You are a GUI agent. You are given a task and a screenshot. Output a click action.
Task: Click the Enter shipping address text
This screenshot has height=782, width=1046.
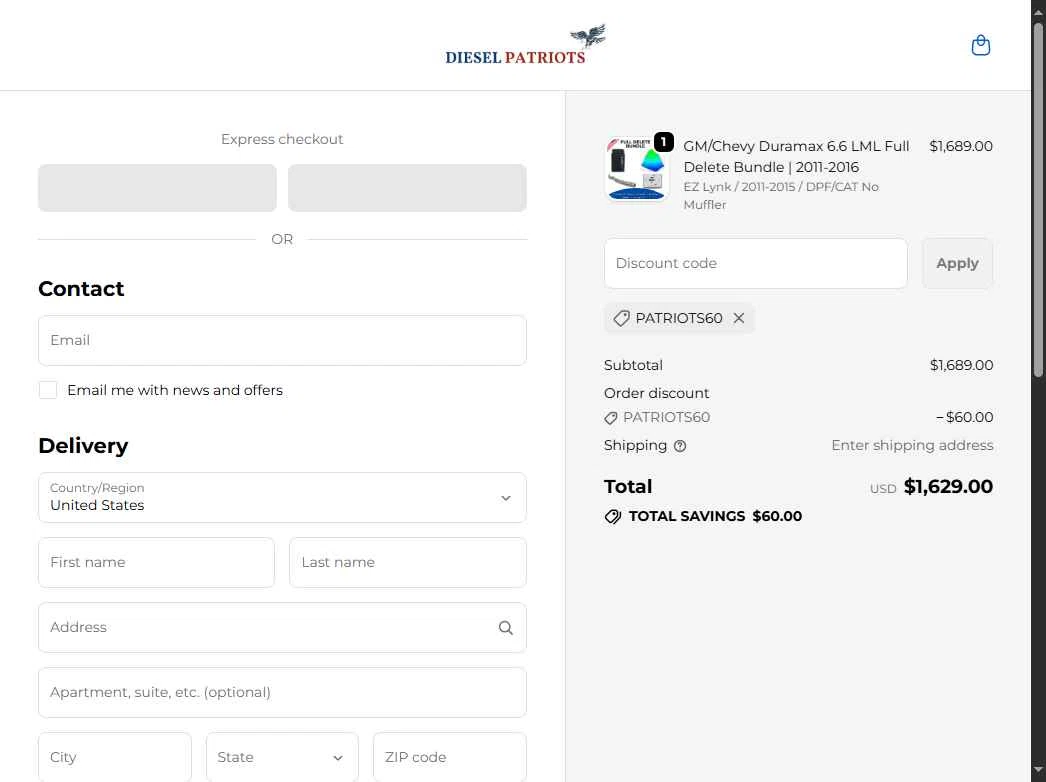(x=912, y=446)
